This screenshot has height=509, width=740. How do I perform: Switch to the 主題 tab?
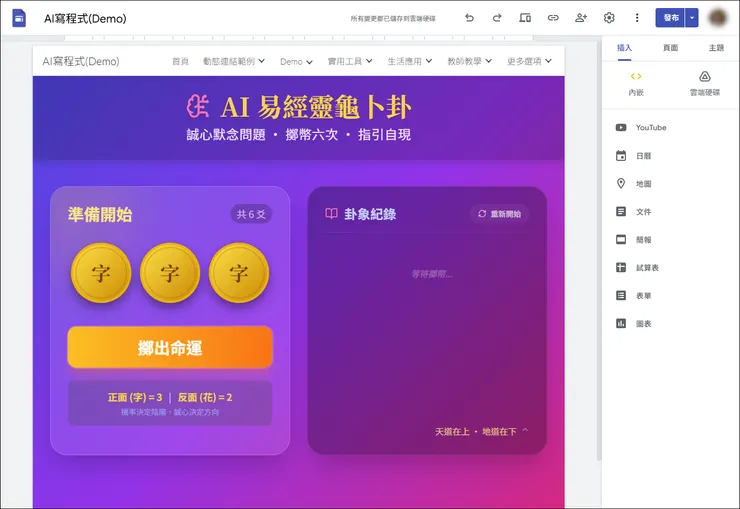[x=716, y=48]
